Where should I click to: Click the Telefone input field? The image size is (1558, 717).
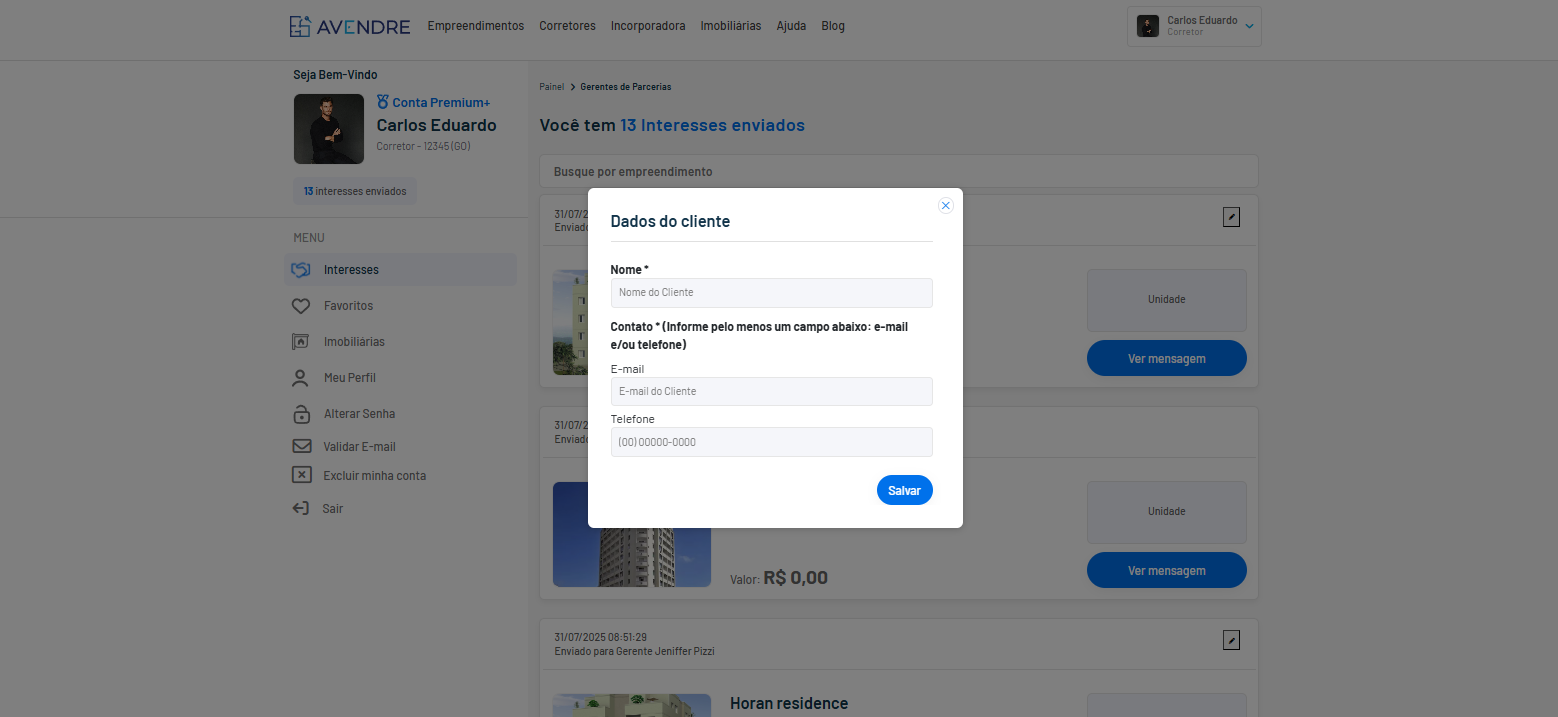coord(771,442)
